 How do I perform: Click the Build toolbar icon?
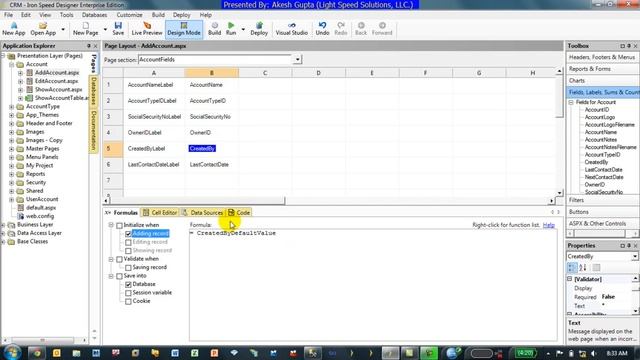pyautogui.click(x=215, y=29)
